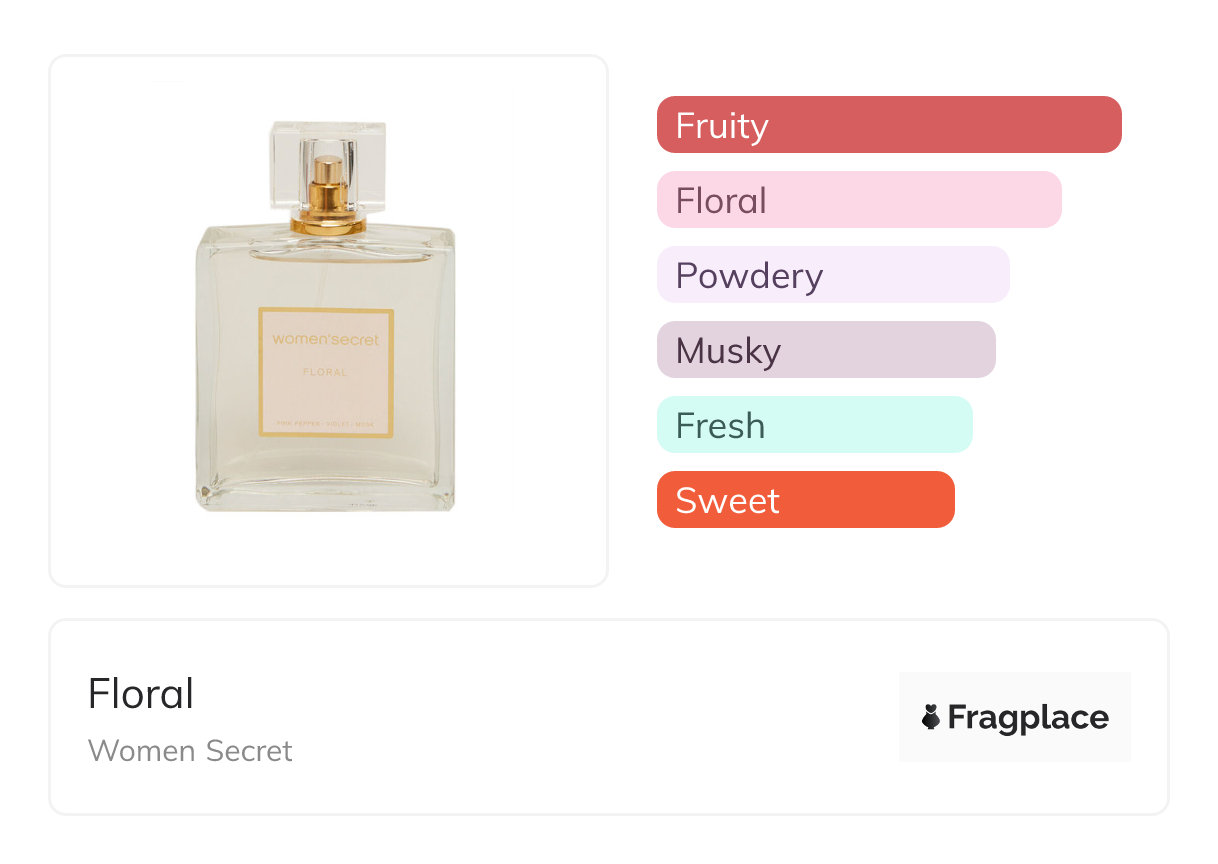Click the FLORAL text on bottle label

pyautogui.click(x=326, y=373)
